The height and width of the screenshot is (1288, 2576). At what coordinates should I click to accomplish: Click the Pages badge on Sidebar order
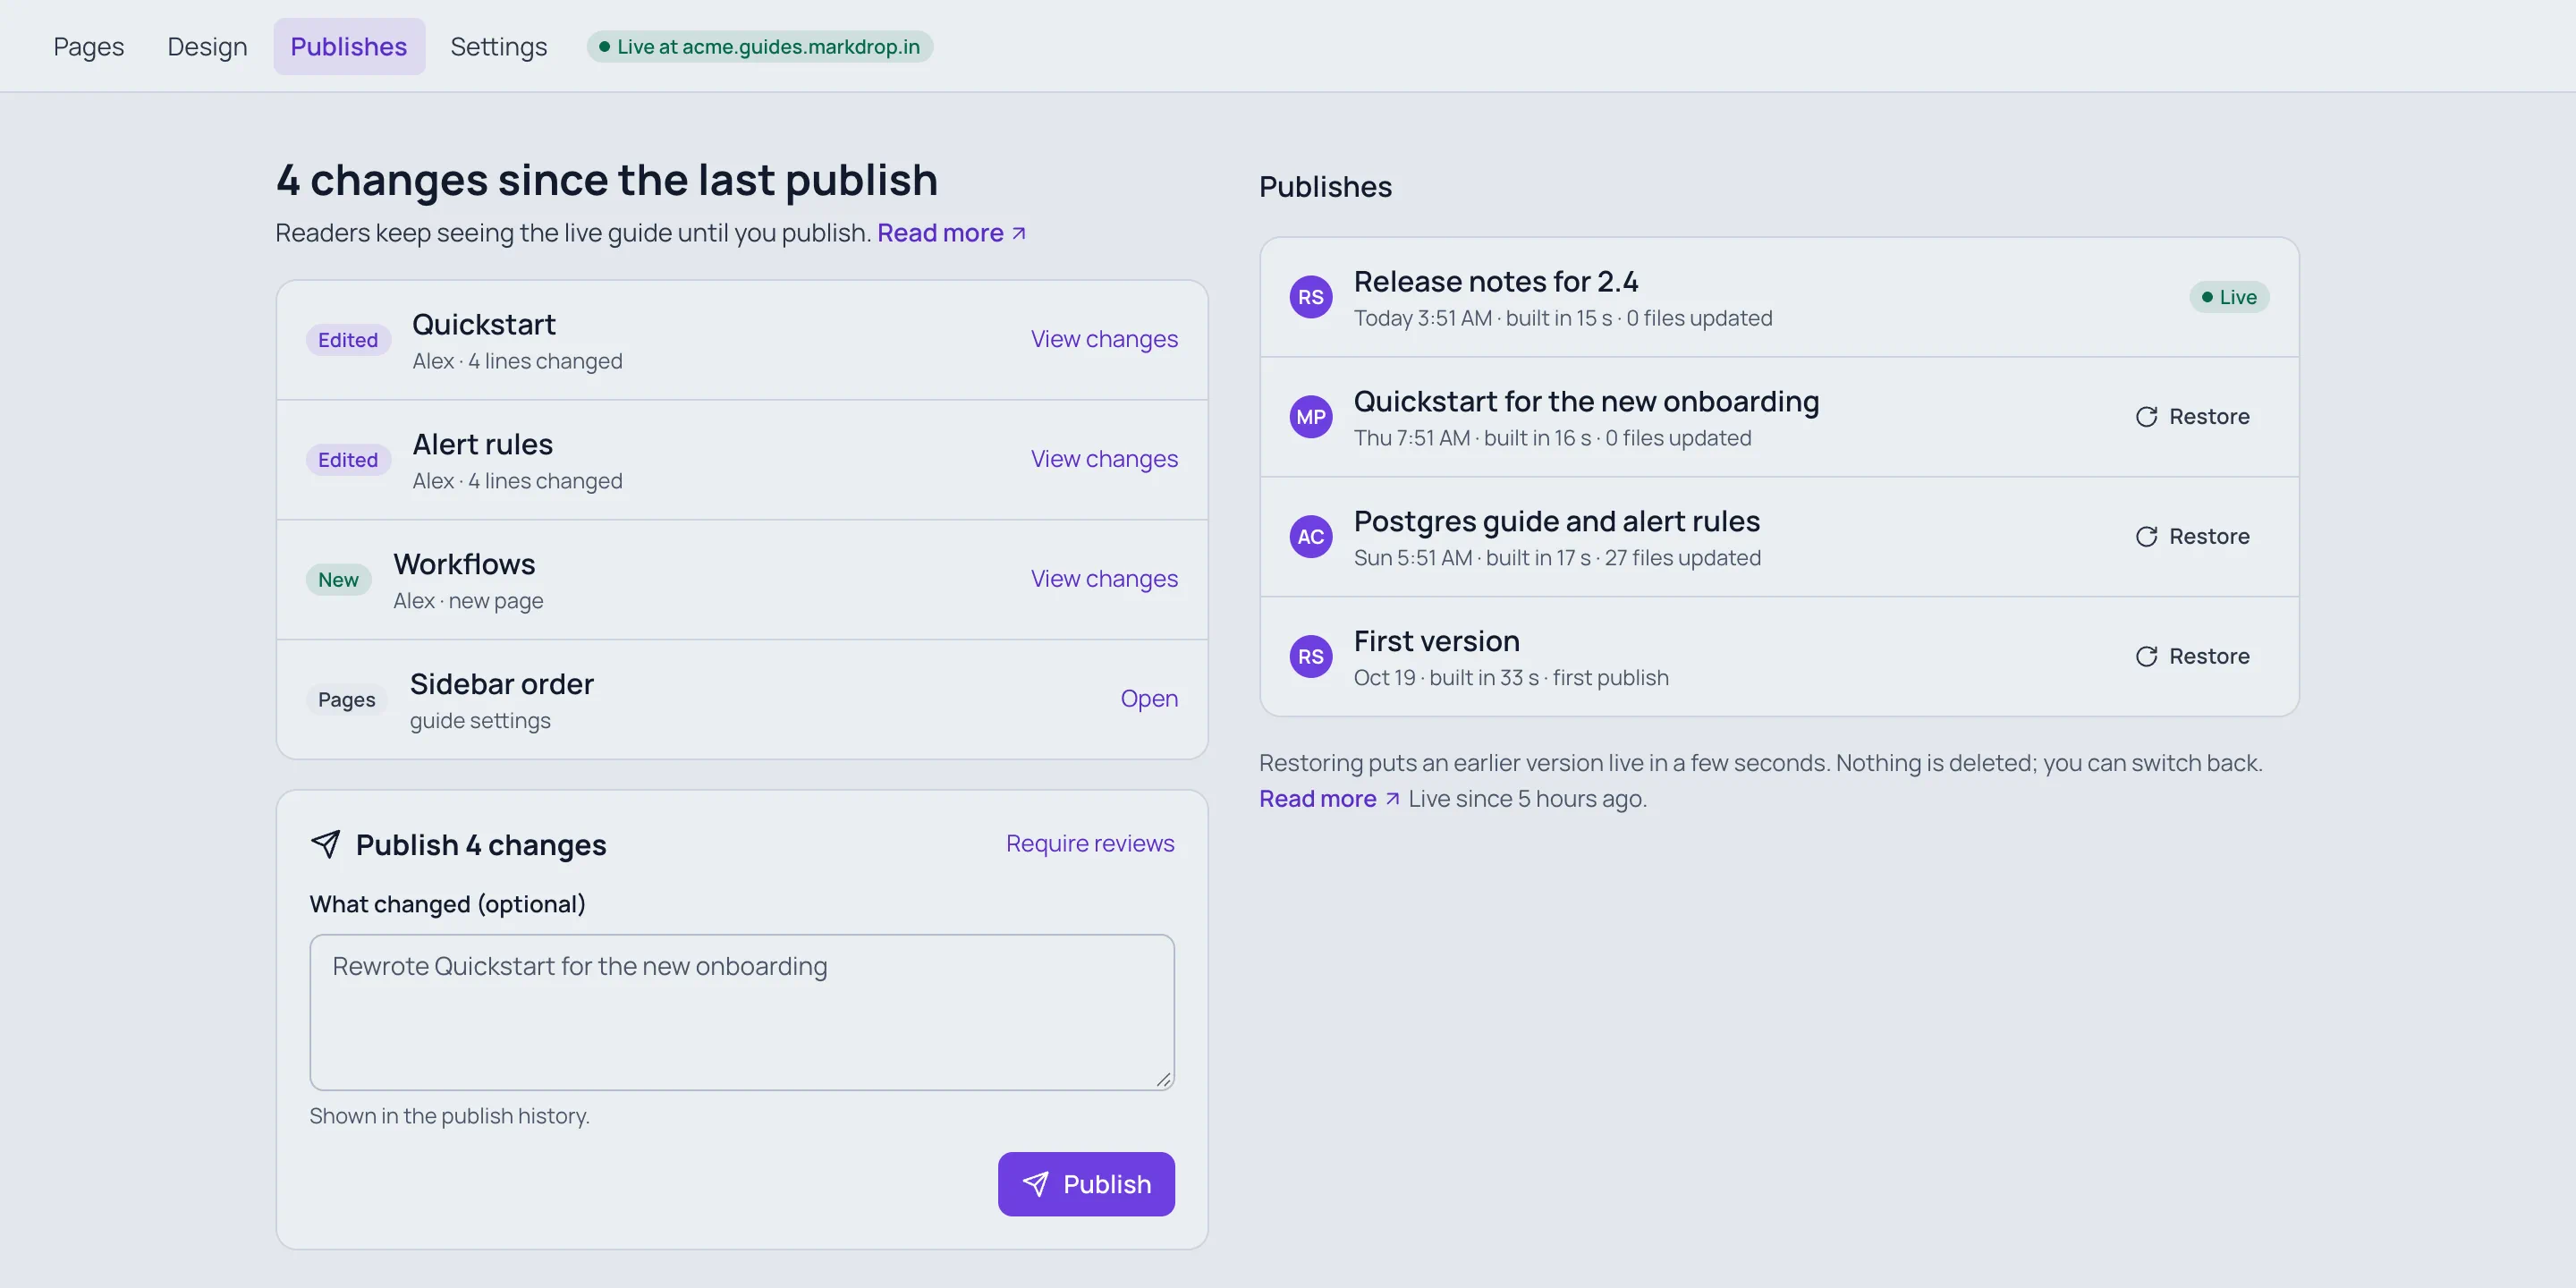[x=346, y=700]
